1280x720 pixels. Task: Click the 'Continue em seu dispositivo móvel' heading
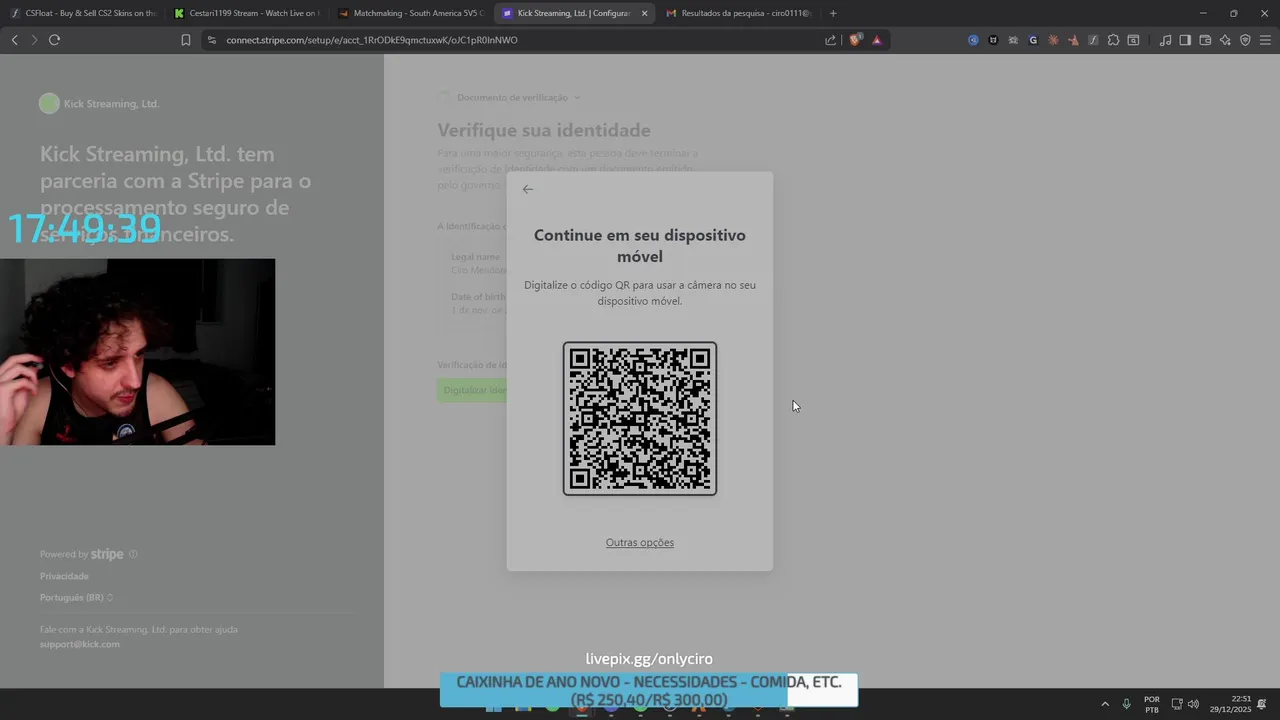(640, 246)
